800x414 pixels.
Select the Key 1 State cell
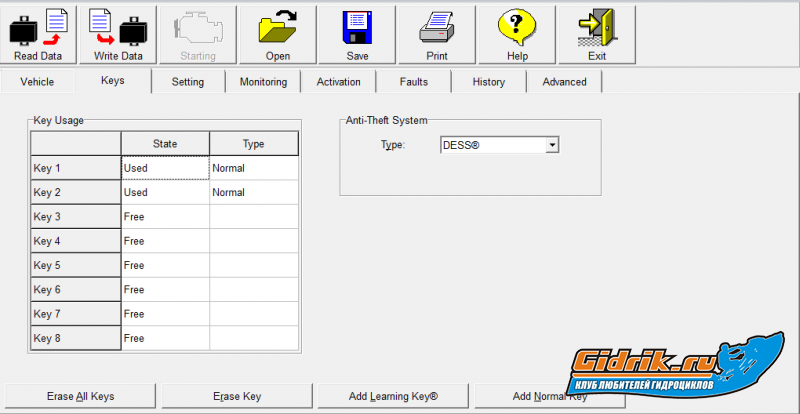point(165,168)
